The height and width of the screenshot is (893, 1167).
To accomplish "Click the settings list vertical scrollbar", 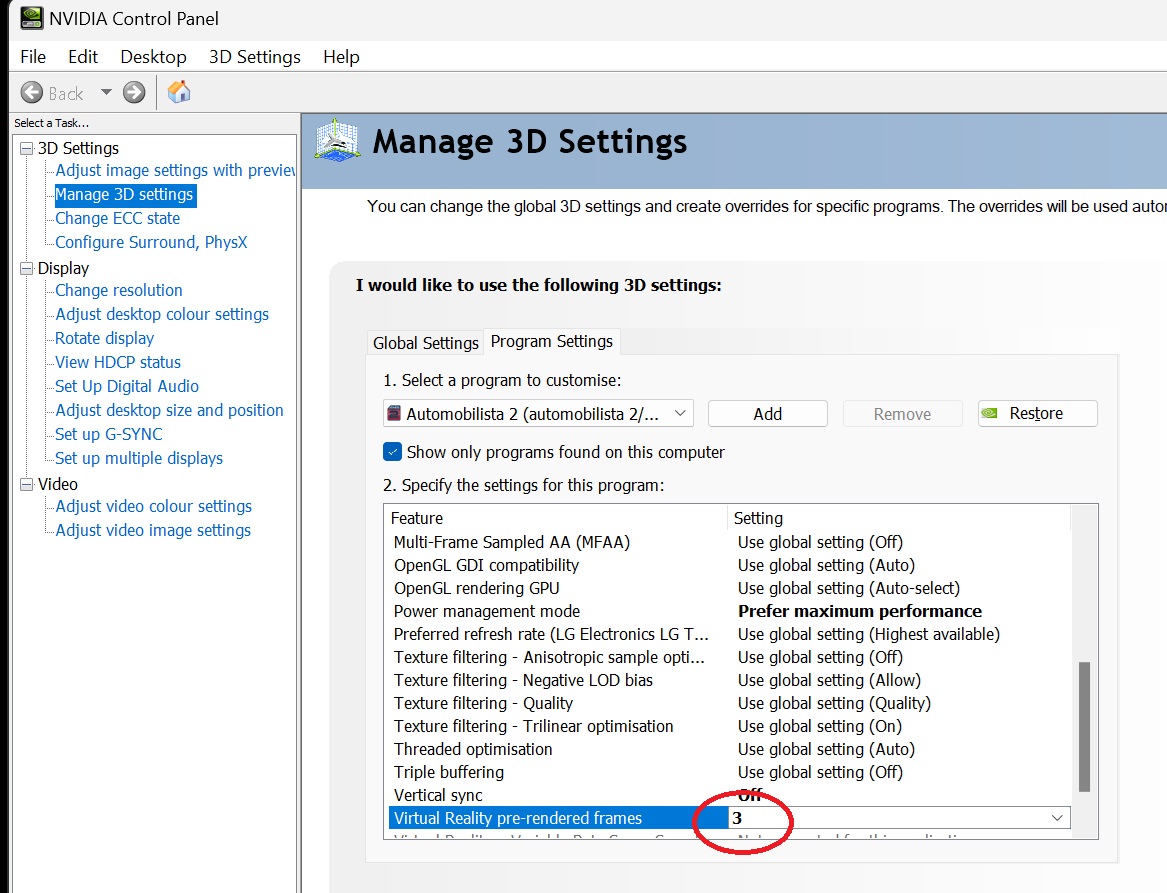I will click(1084, 725).
